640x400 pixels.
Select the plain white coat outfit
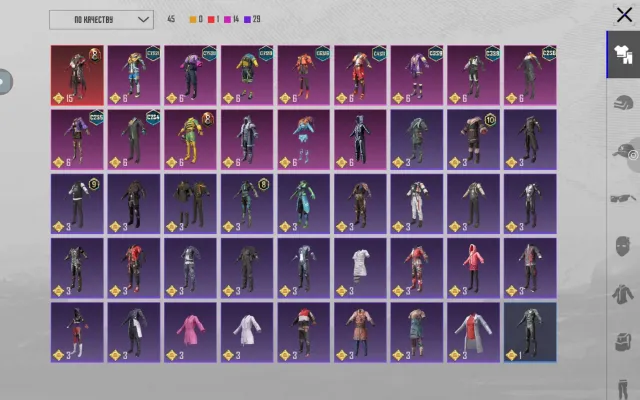(247, 332)
